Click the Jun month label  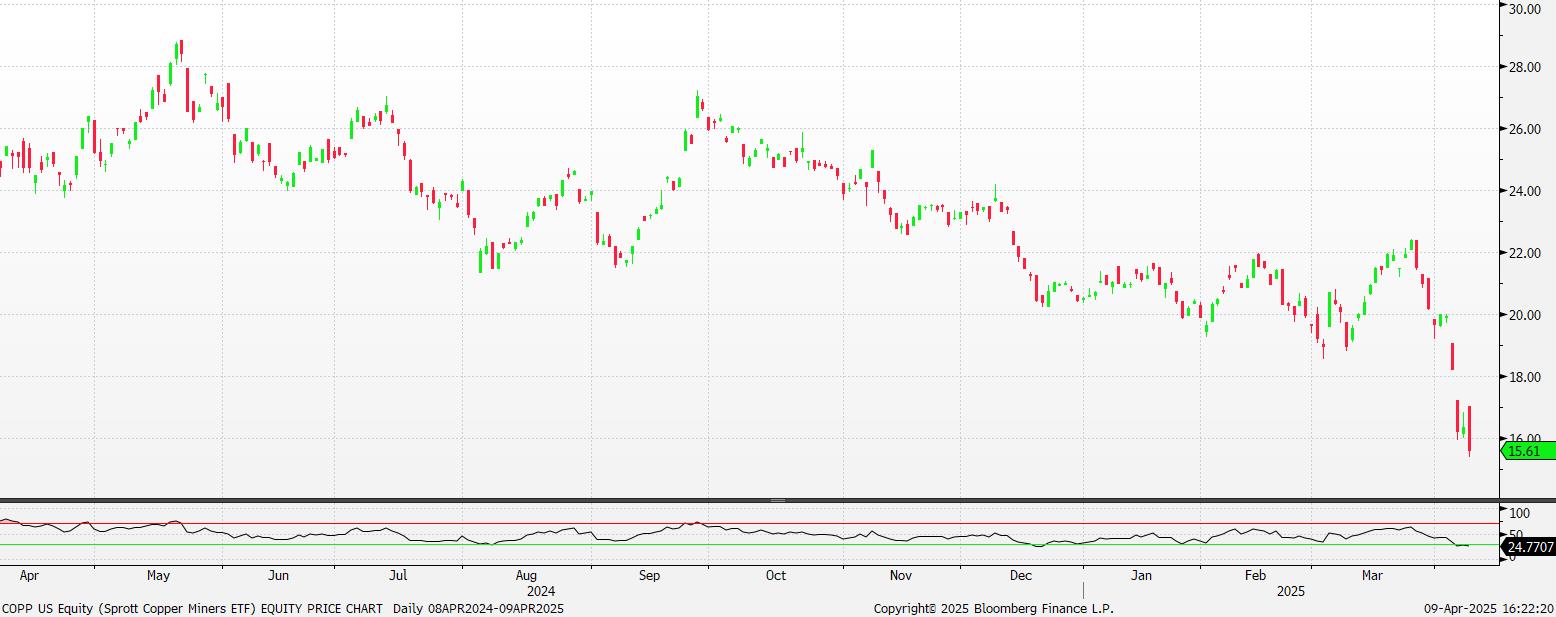(279, 576)
